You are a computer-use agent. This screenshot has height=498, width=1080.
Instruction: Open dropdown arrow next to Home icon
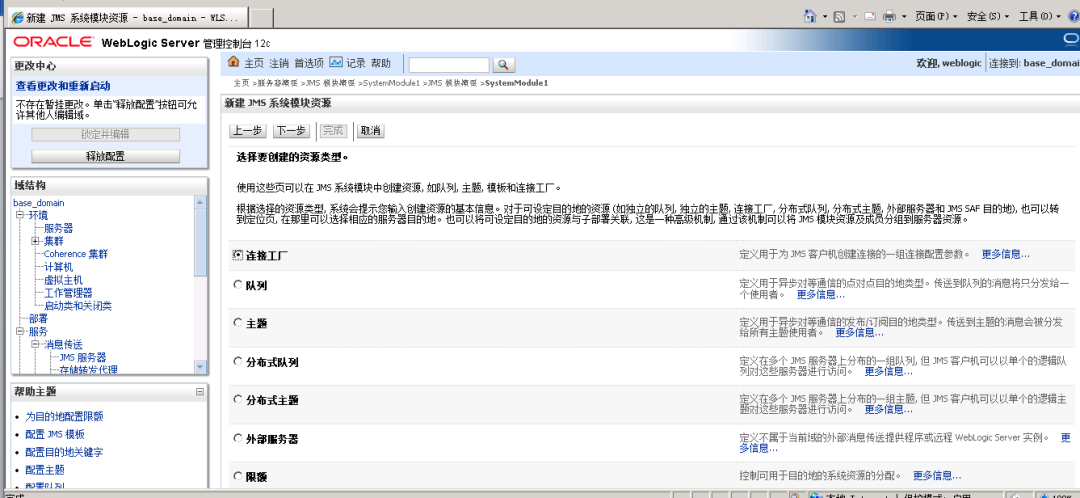tap(825, 17)
